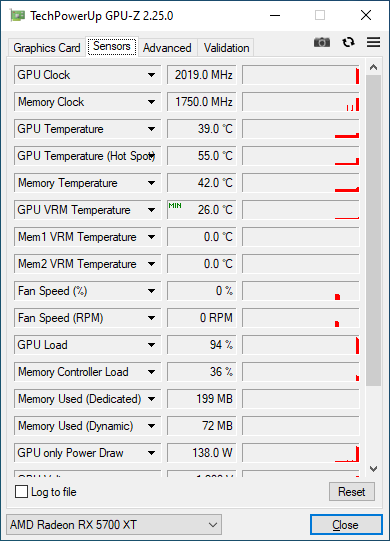Viewport: 390px width, 541px height.
Task: Switch to the Graphics Card tab
Action: click(47, 48)
